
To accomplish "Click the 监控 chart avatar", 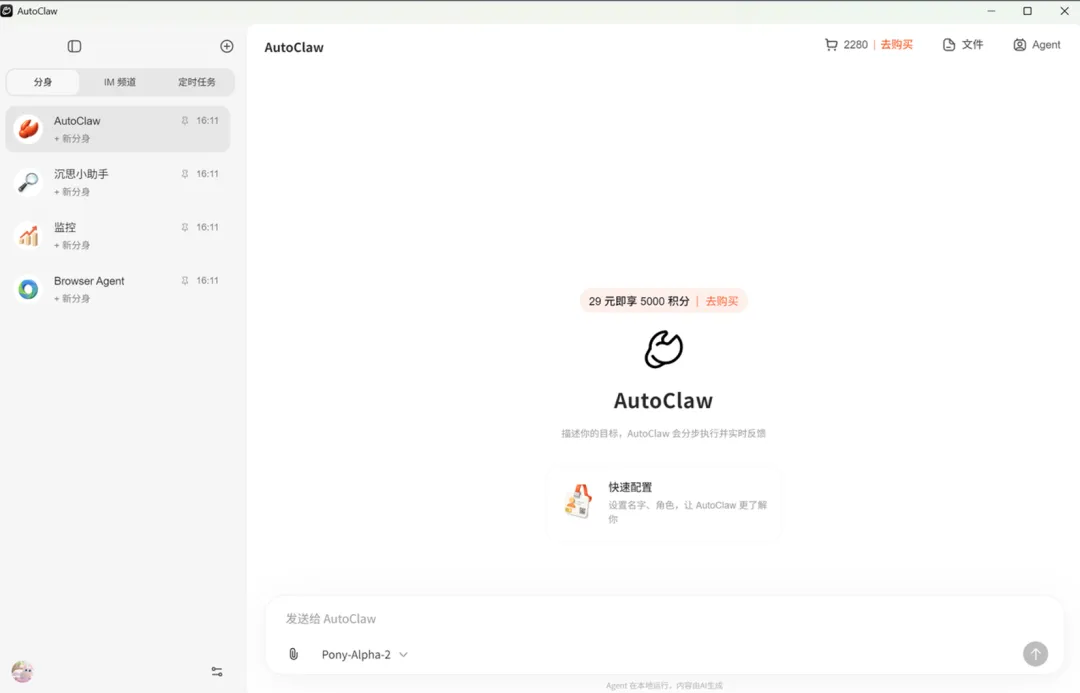I will (28, 236).
